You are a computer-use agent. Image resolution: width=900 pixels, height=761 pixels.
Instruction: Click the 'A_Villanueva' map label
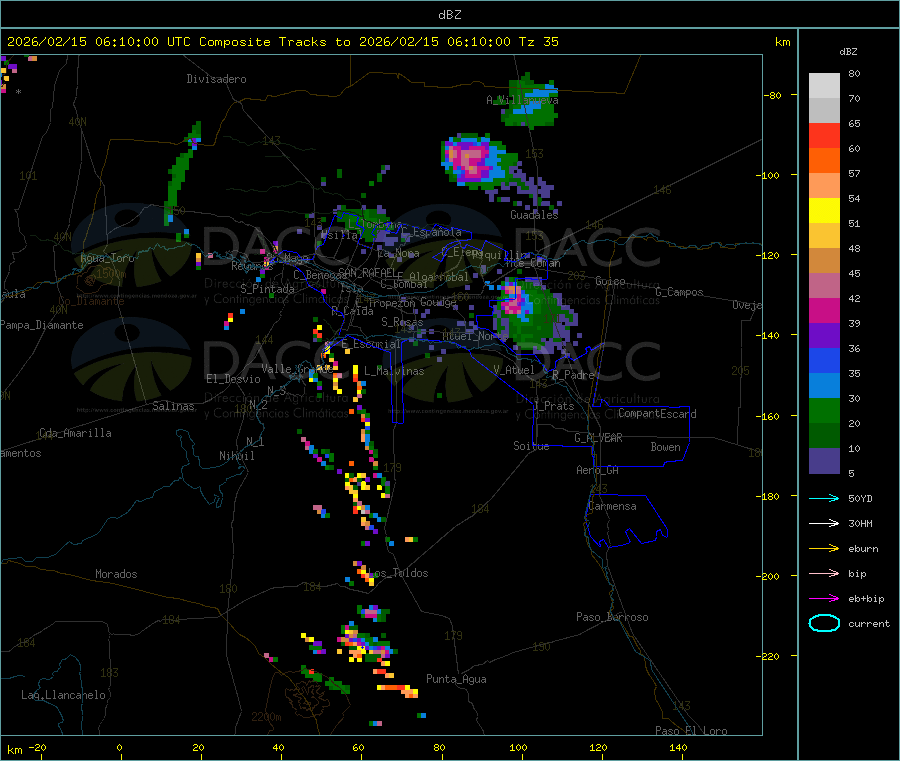[522, 100]
